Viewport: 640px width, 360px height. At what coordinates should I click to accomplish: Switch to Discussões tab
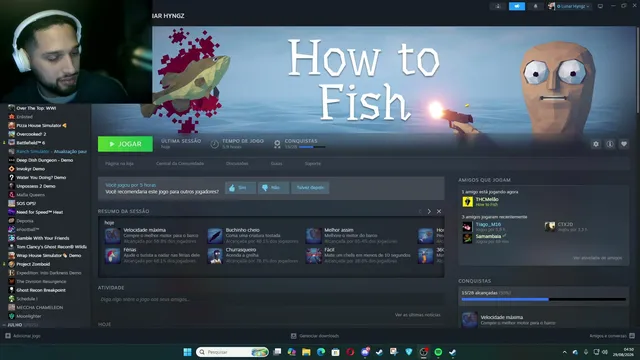237,163
